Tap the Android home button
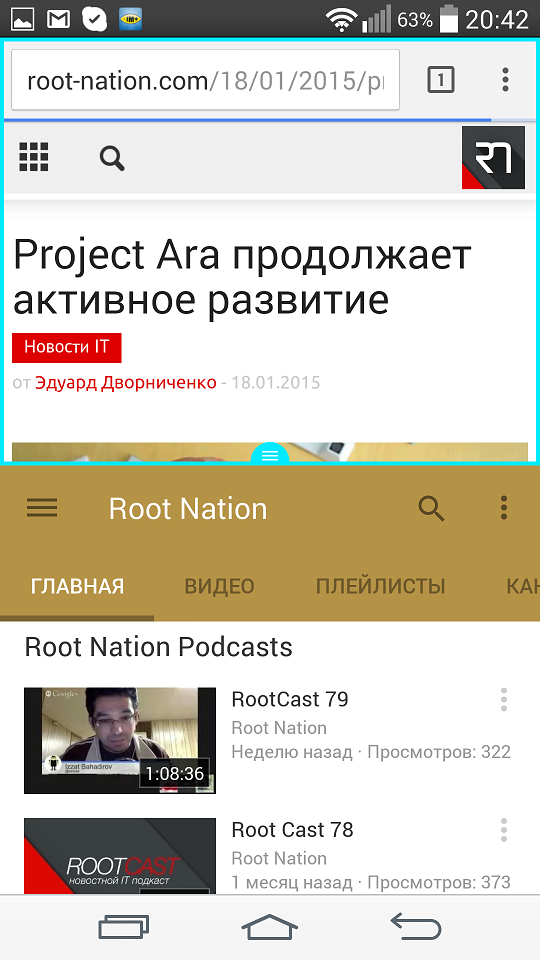The image size is (540, 960). [270, 927]
